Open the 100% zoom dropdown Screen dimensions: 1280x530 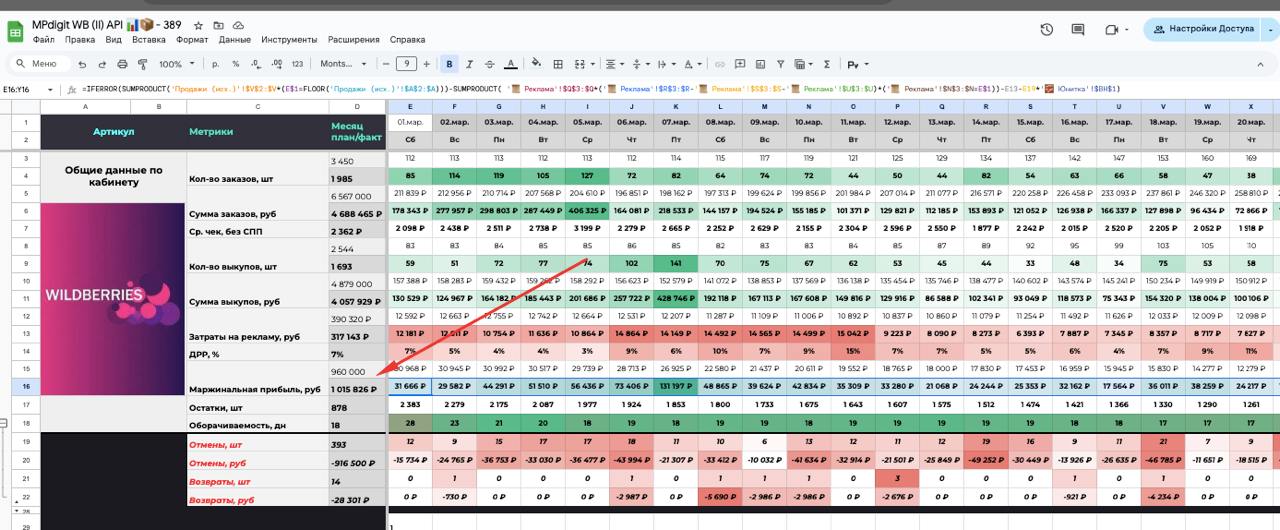[177, 64]
